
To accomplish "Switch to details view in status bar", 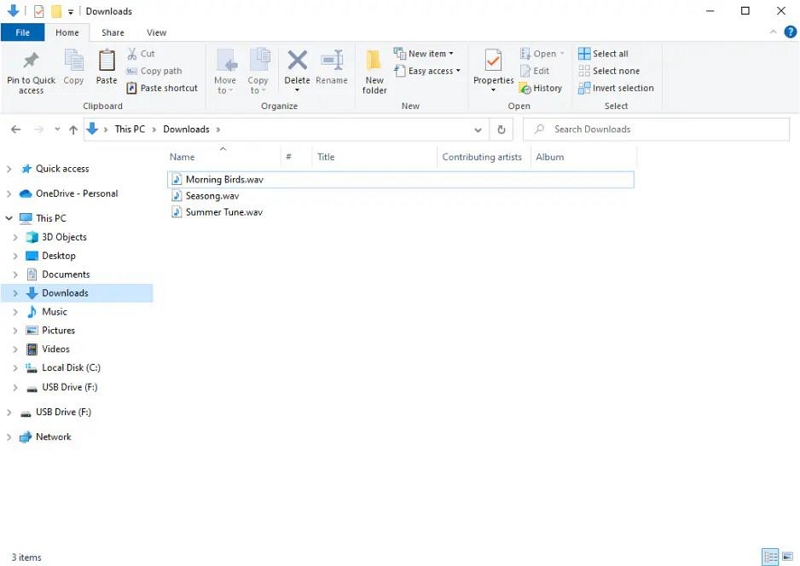I will click(770, 557).
